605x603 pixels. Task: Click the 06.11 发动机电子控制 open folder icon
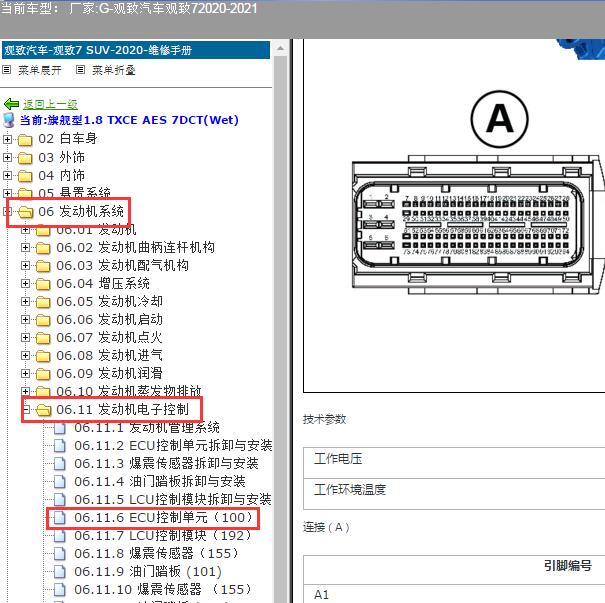[x=44, y=410]
